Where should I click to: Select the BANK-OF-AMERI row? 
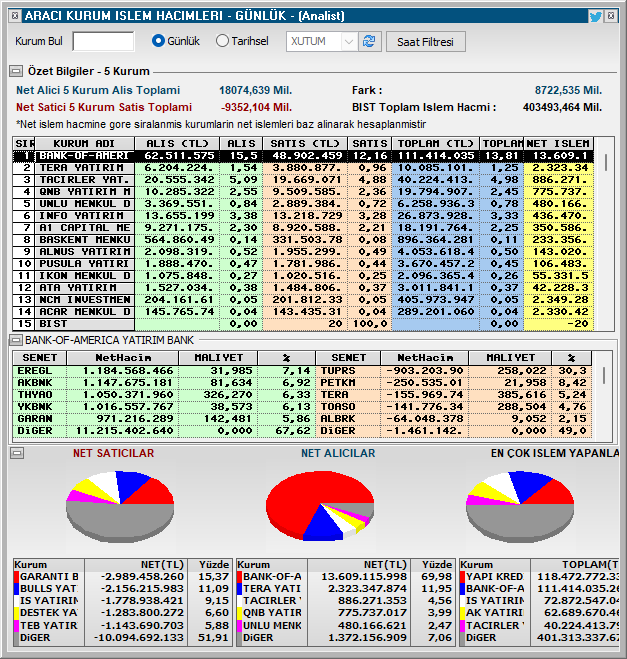click(303, 156)
